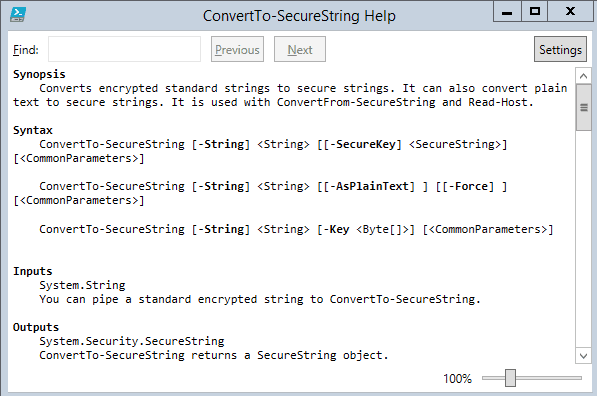Click the Synopsis heading
Screen dimensions: 597x396
pyautogui.click(x=39, y=74)
